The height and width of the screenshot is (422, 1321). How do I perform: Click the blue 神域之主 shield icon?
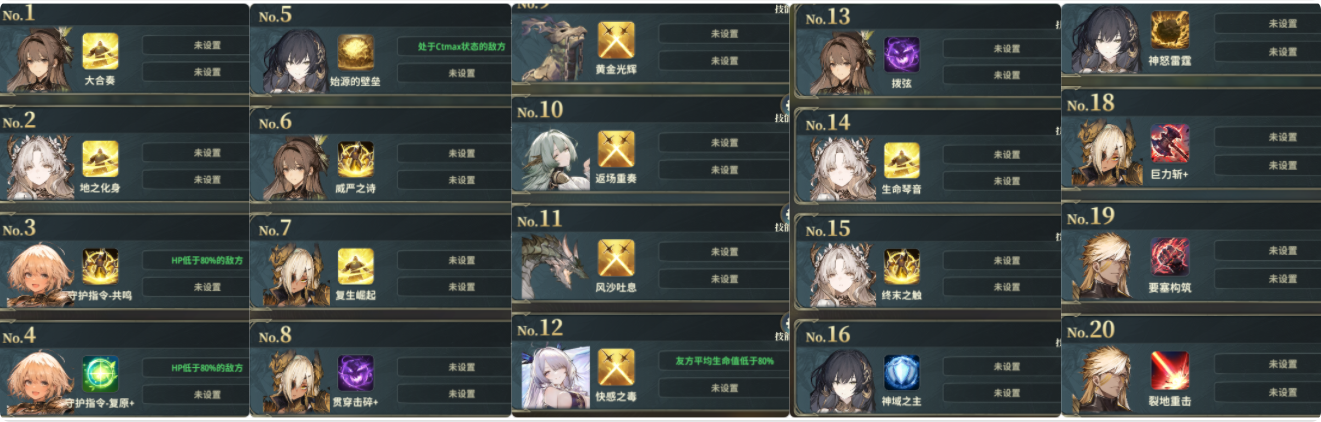(x=901, y=373)
